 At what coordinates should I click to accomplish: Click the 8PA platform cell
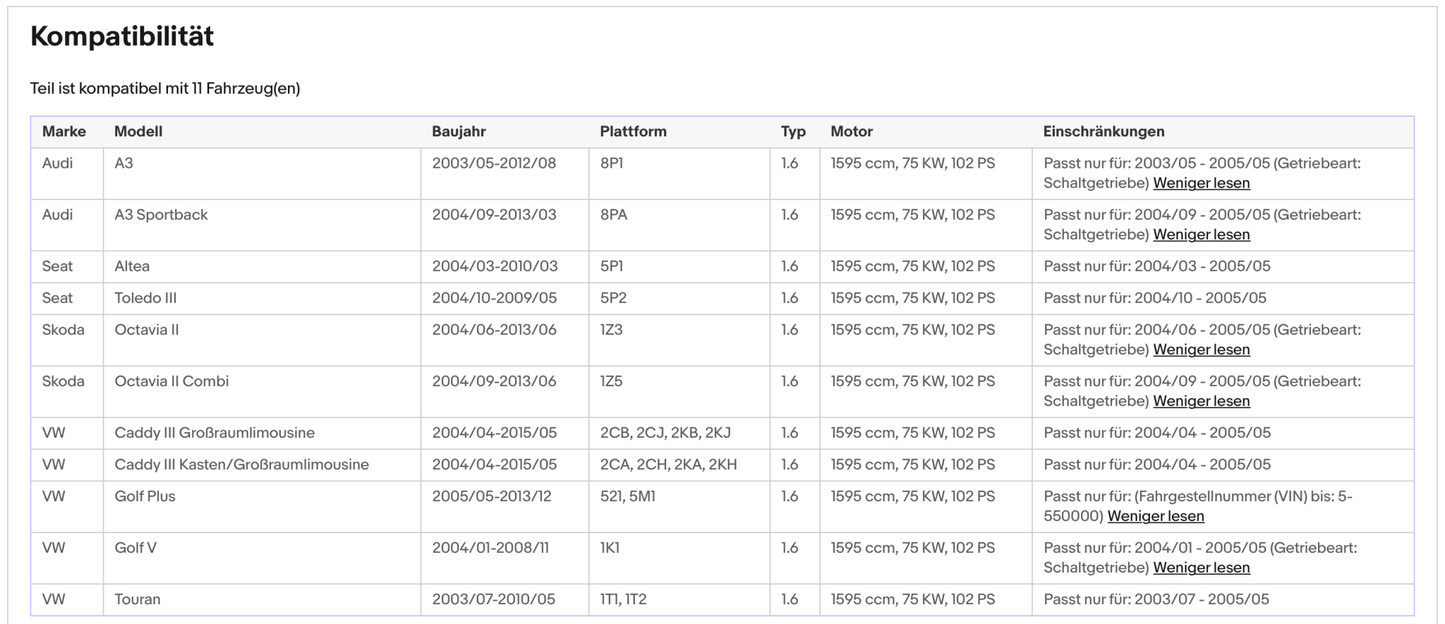click(612, 215)
